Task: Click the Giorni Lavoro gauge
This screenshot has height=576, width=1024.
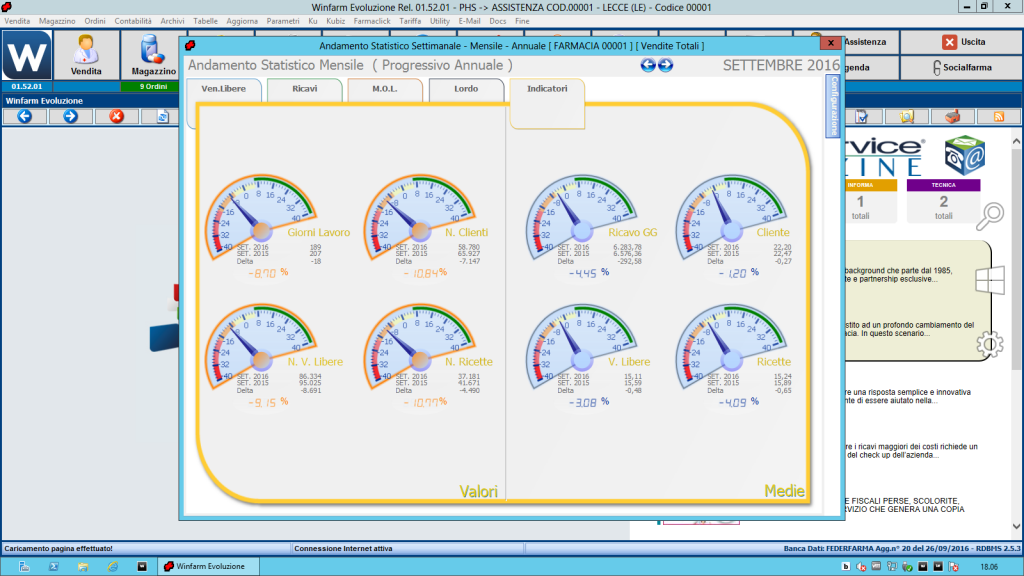Action: pos(262,219)
